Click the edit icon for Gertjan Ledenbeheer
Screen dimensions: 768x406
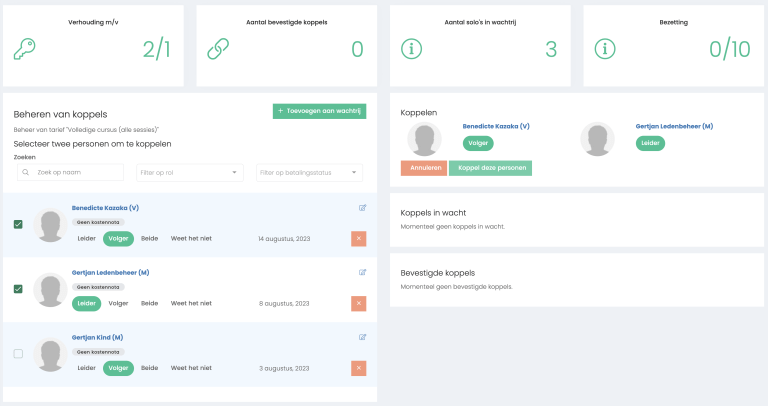tap(362, 272)
